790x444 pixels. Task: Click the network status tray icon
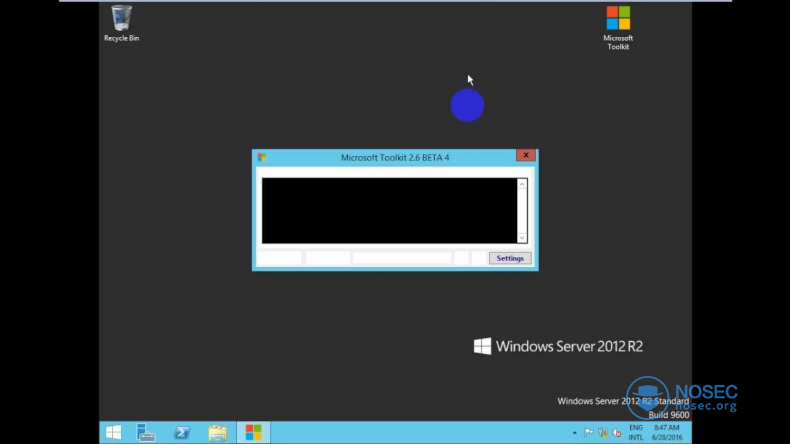pos(603,432)
